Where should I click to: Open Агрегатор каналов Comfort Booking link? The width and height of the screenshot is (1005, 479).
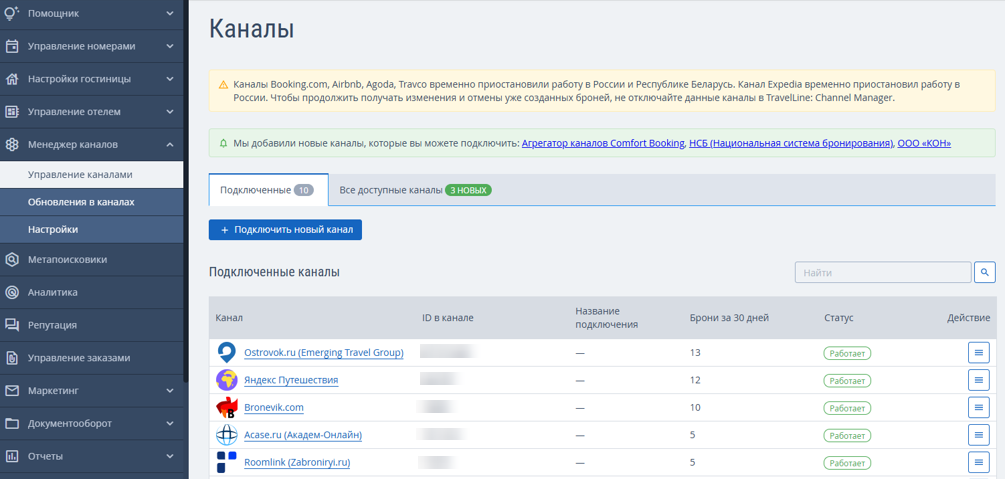[x=603, y=144]
